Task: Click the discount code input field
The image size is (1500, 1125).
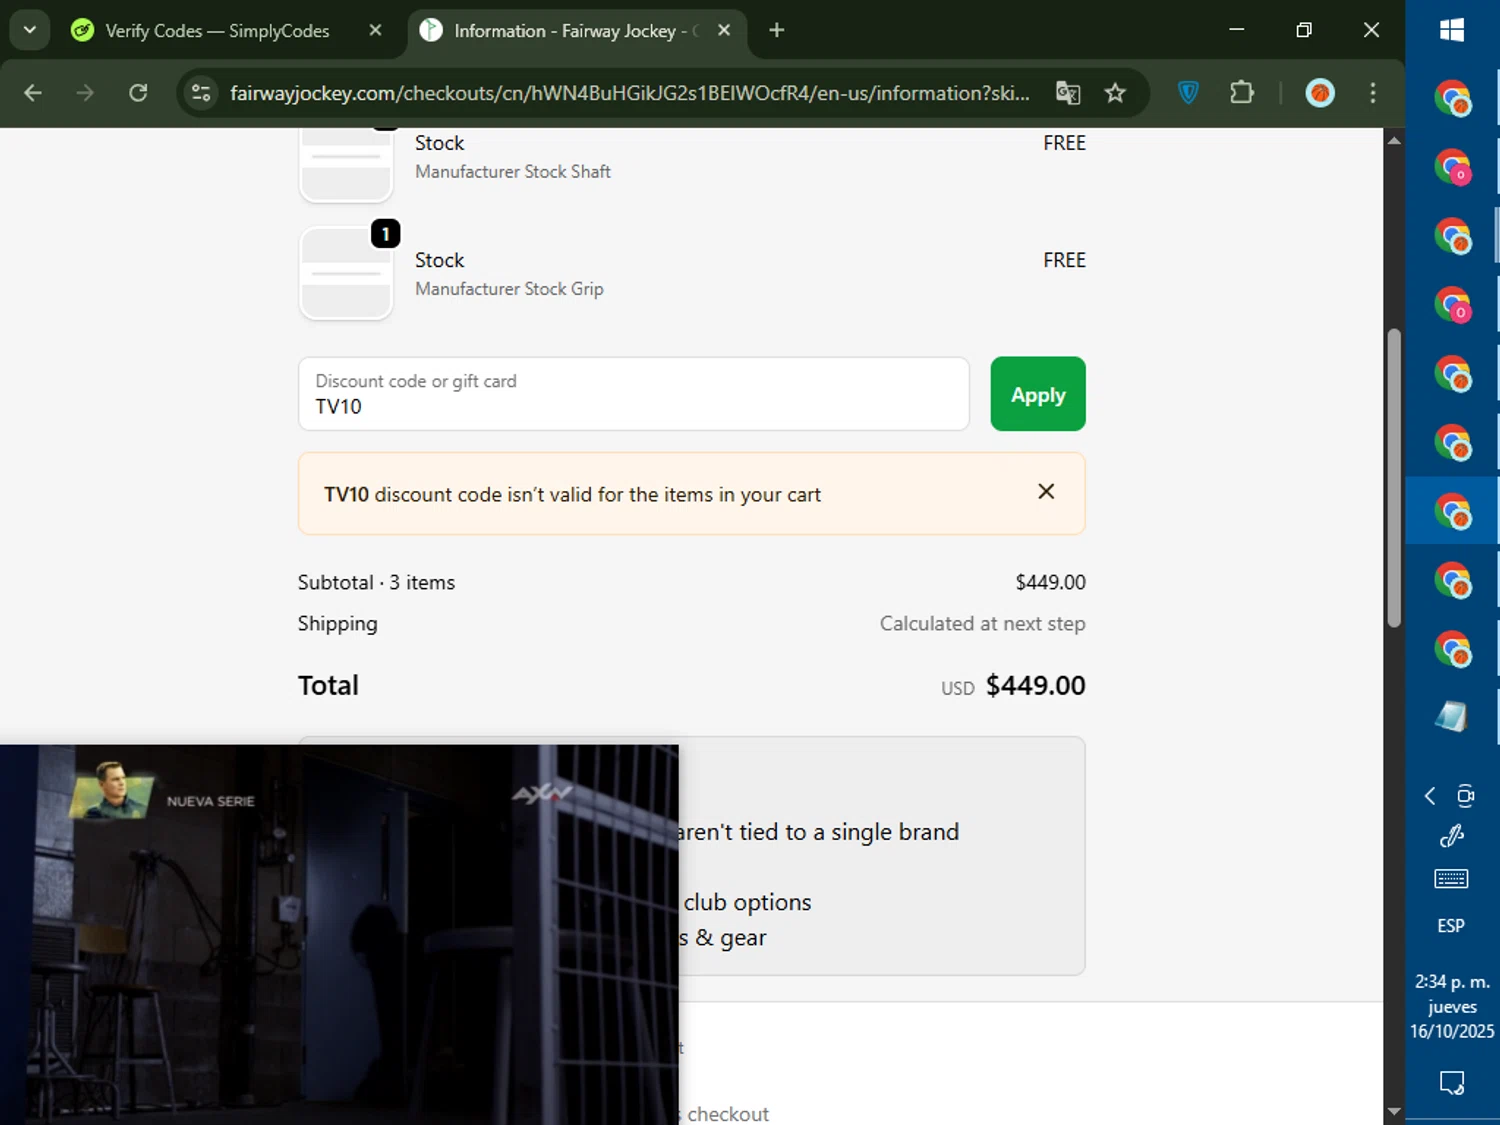Action: point(634,394)
